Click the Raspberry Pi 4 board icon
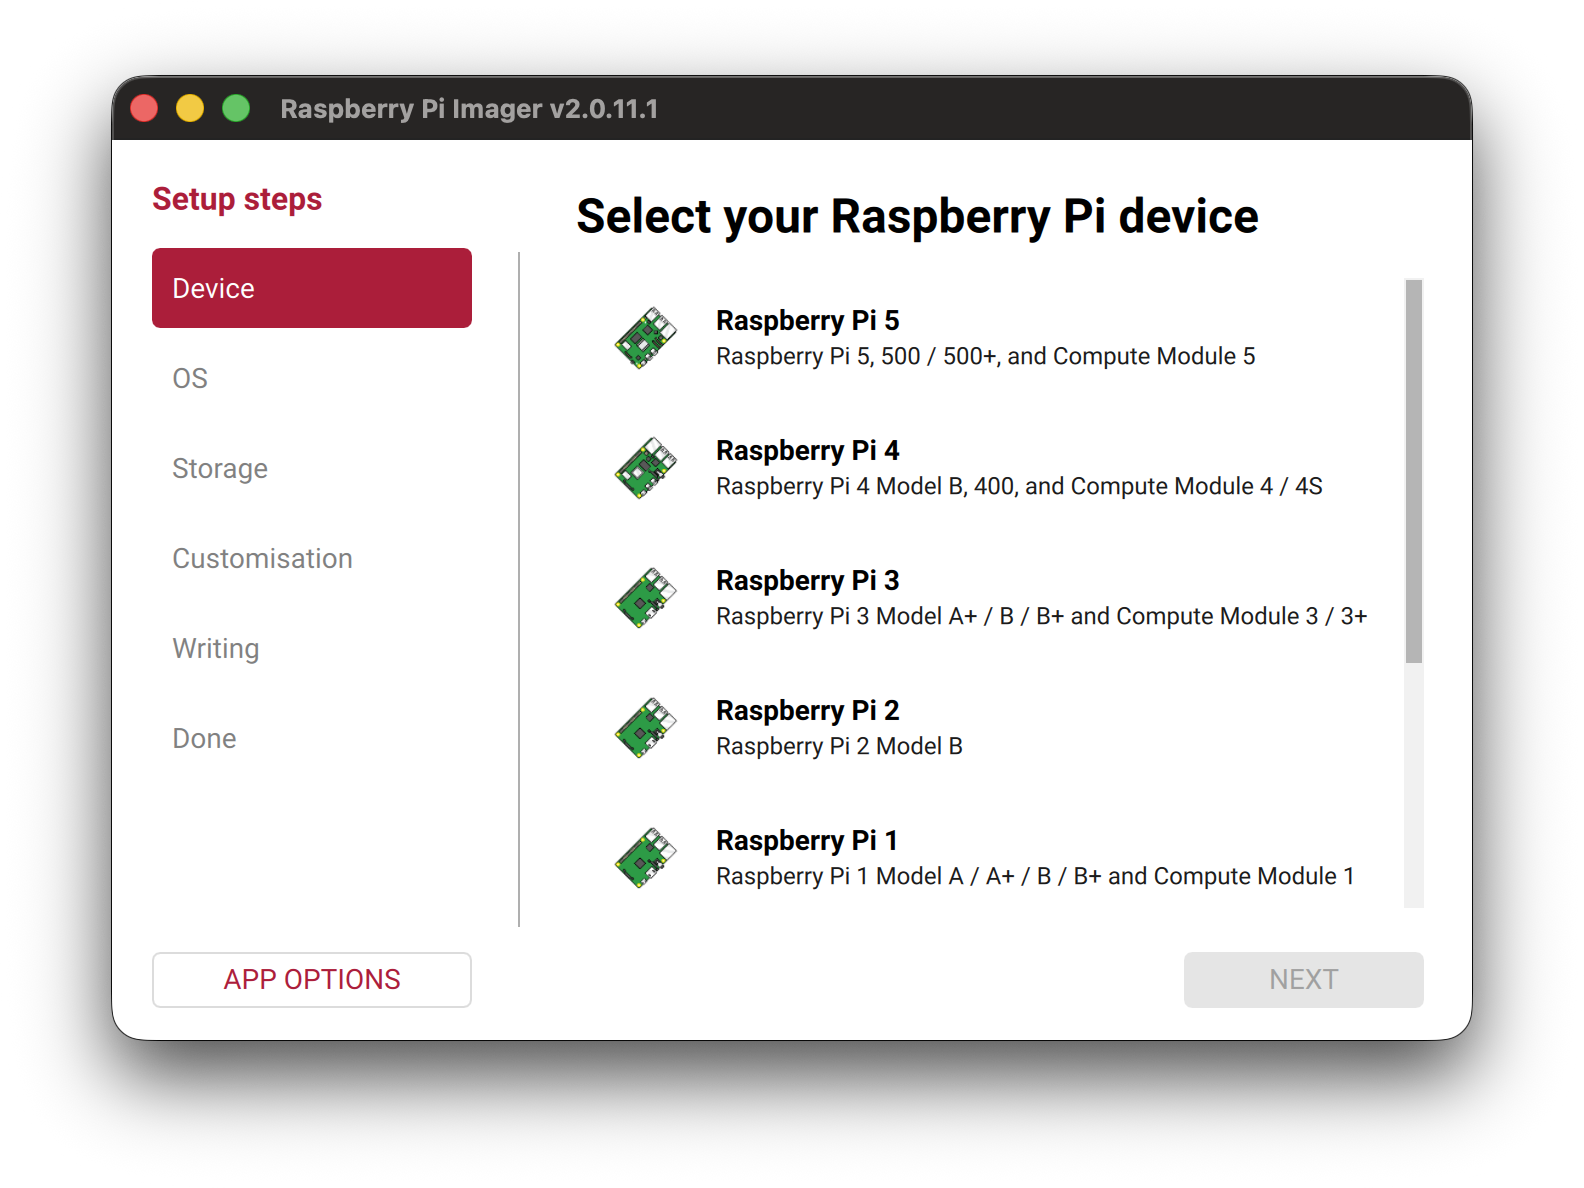The width and height of the screenshot is (1584, 1188). click(645, 468)
